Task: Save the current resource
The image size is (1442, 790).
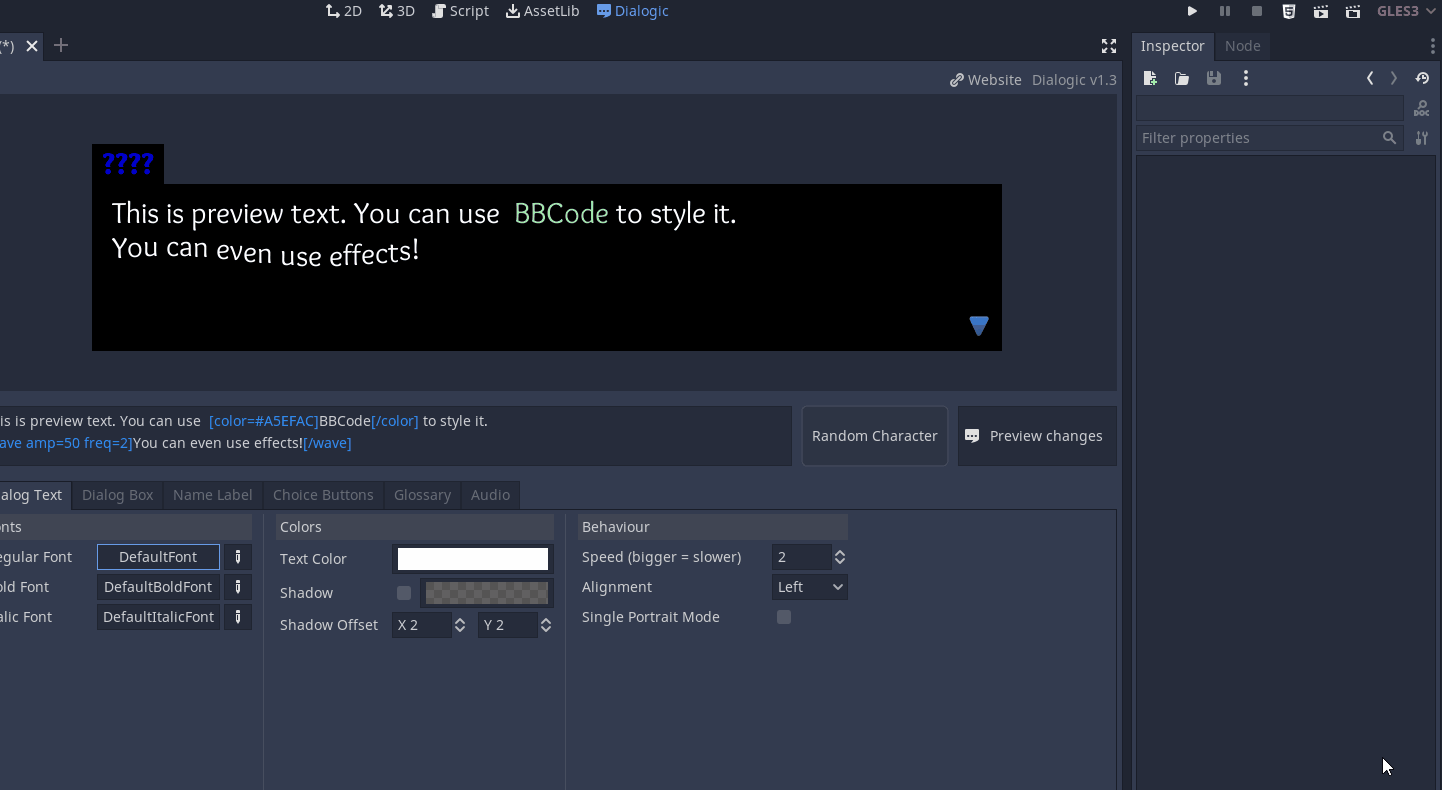Action: [1213, 78]
